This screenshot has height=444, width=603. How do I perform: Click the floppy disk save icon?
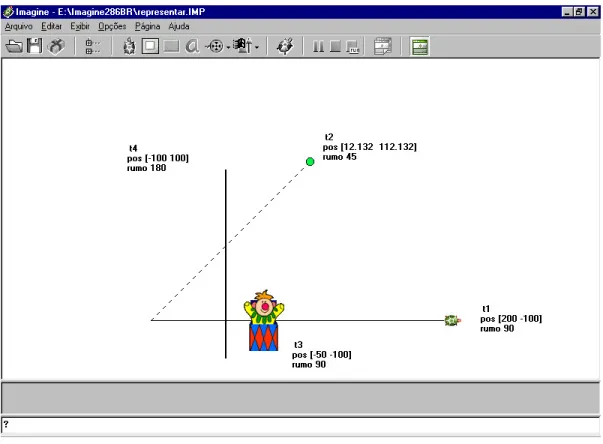tap(35, 46)
